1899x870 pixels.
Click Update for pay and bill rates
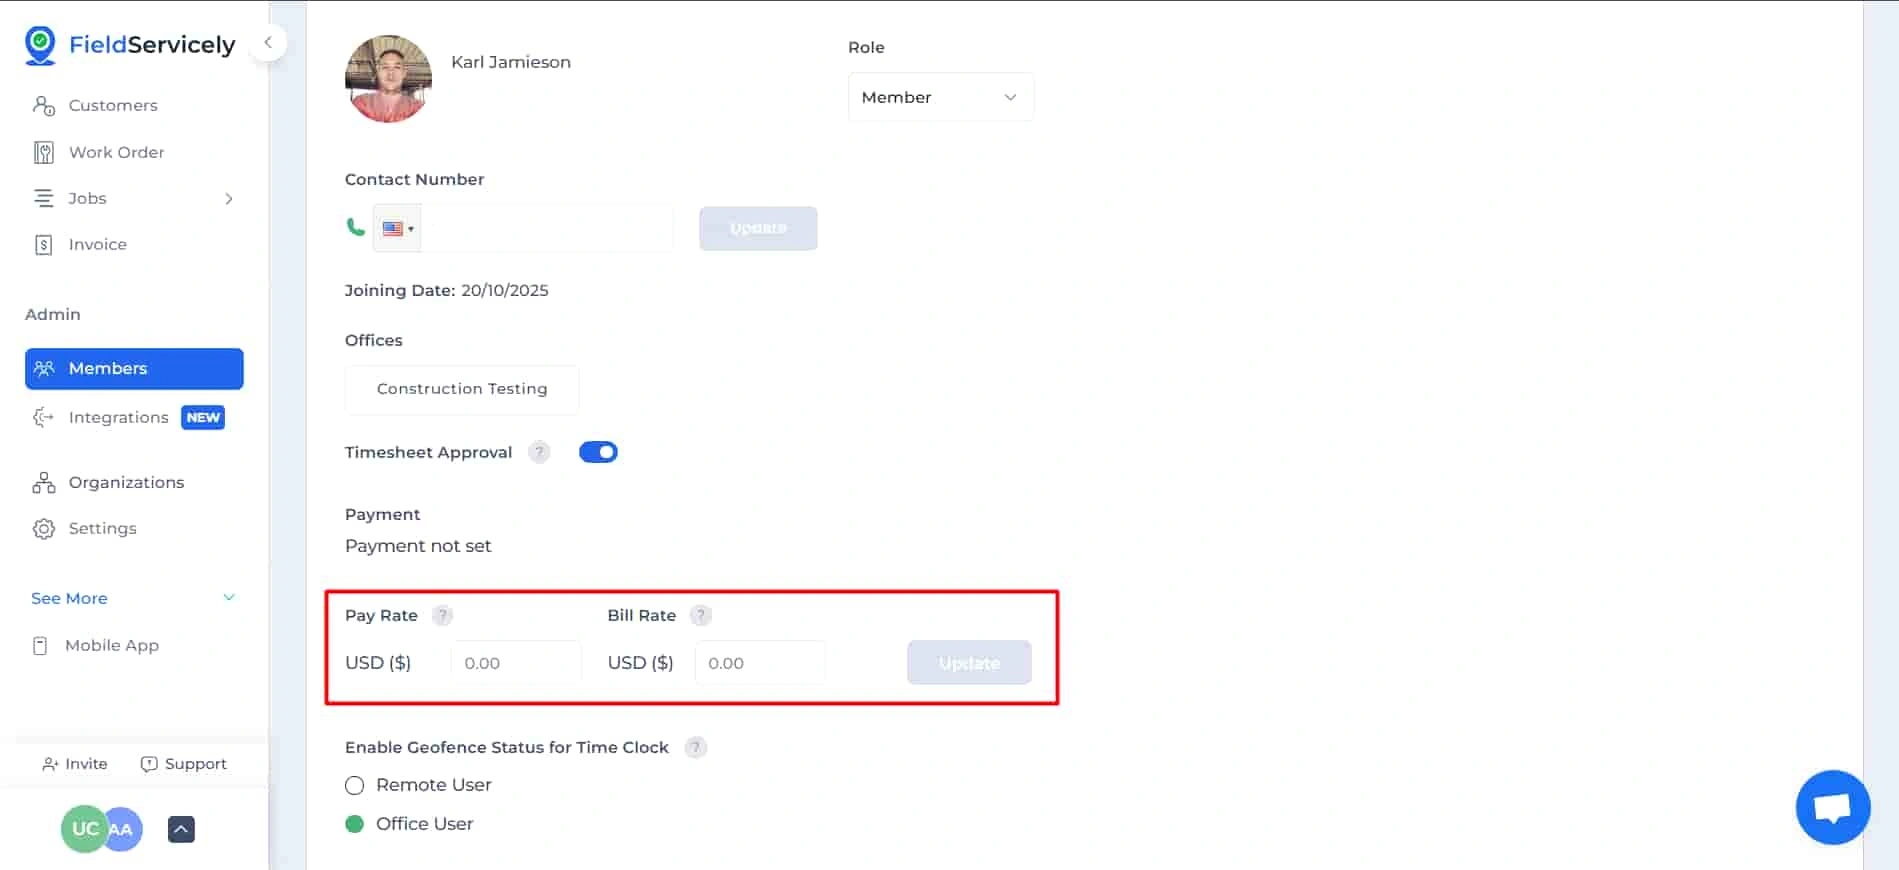[x=969, y=663]
